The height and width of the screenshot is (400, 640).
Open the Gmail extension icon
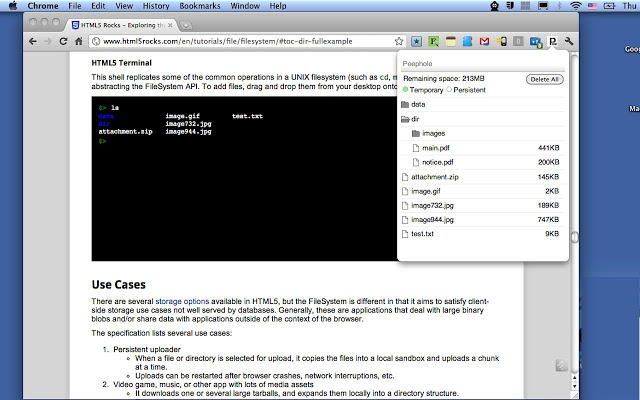(484, 41)
